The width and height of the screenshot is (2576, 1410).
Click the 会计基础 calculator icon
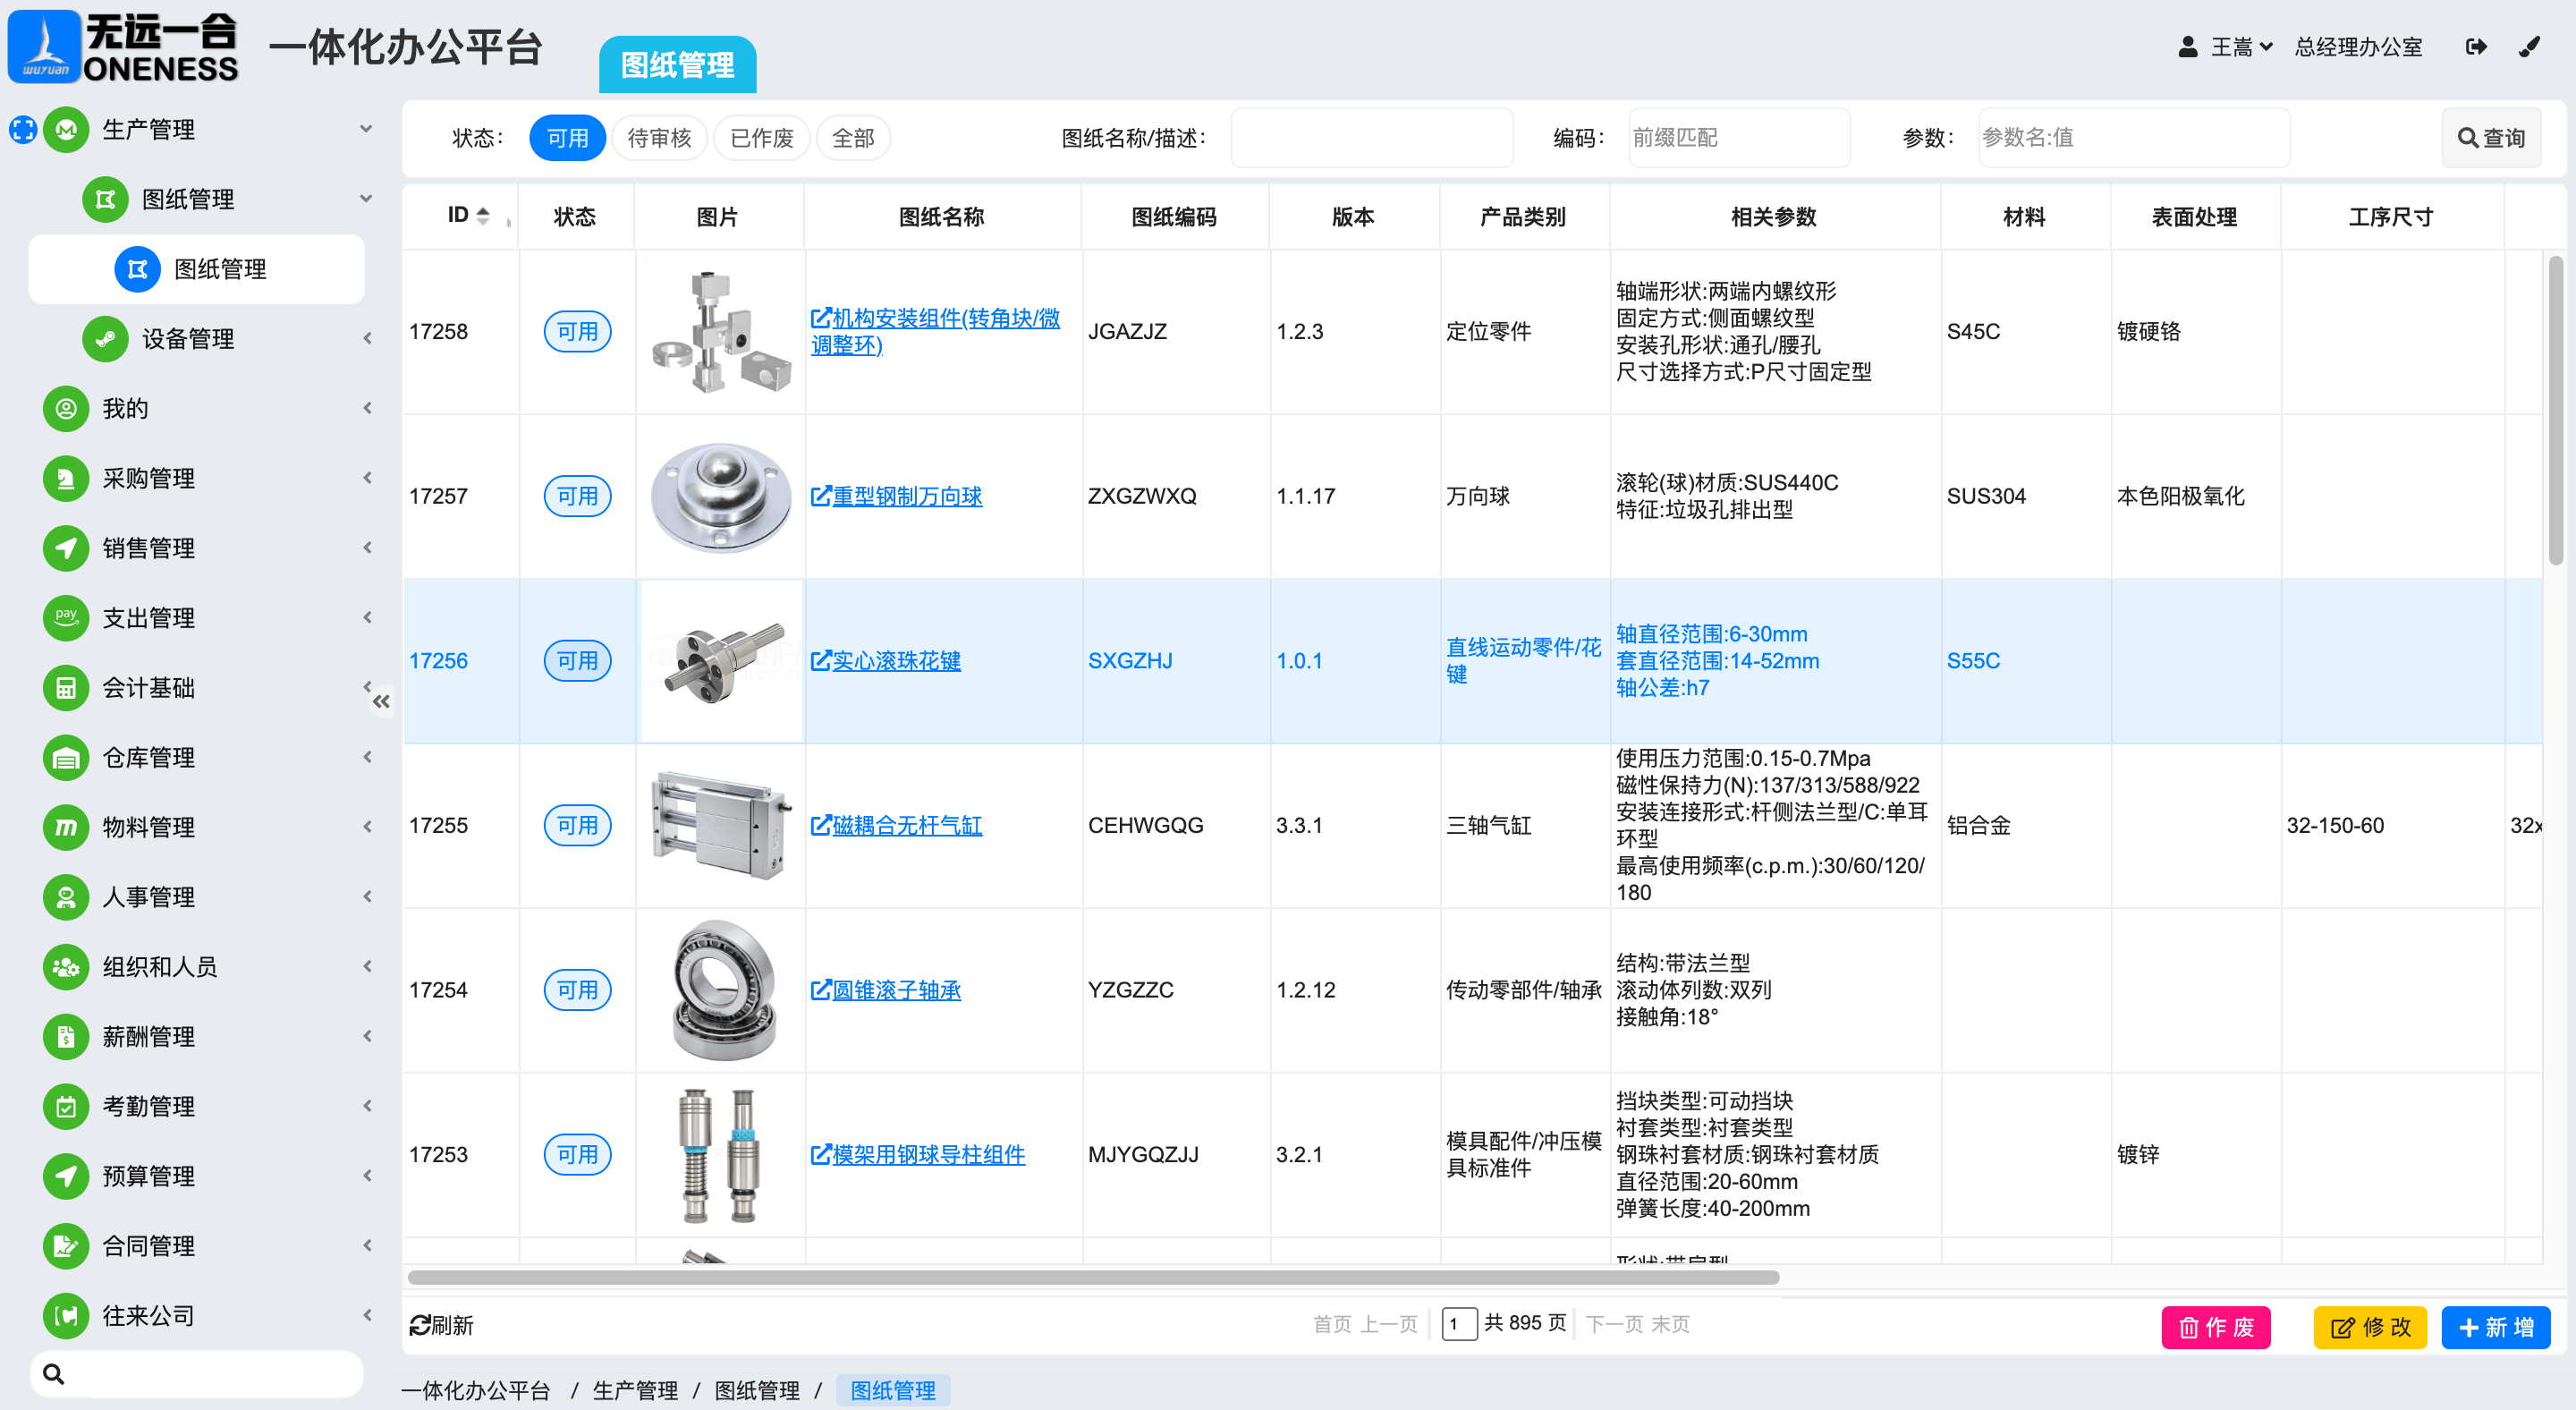66,687
